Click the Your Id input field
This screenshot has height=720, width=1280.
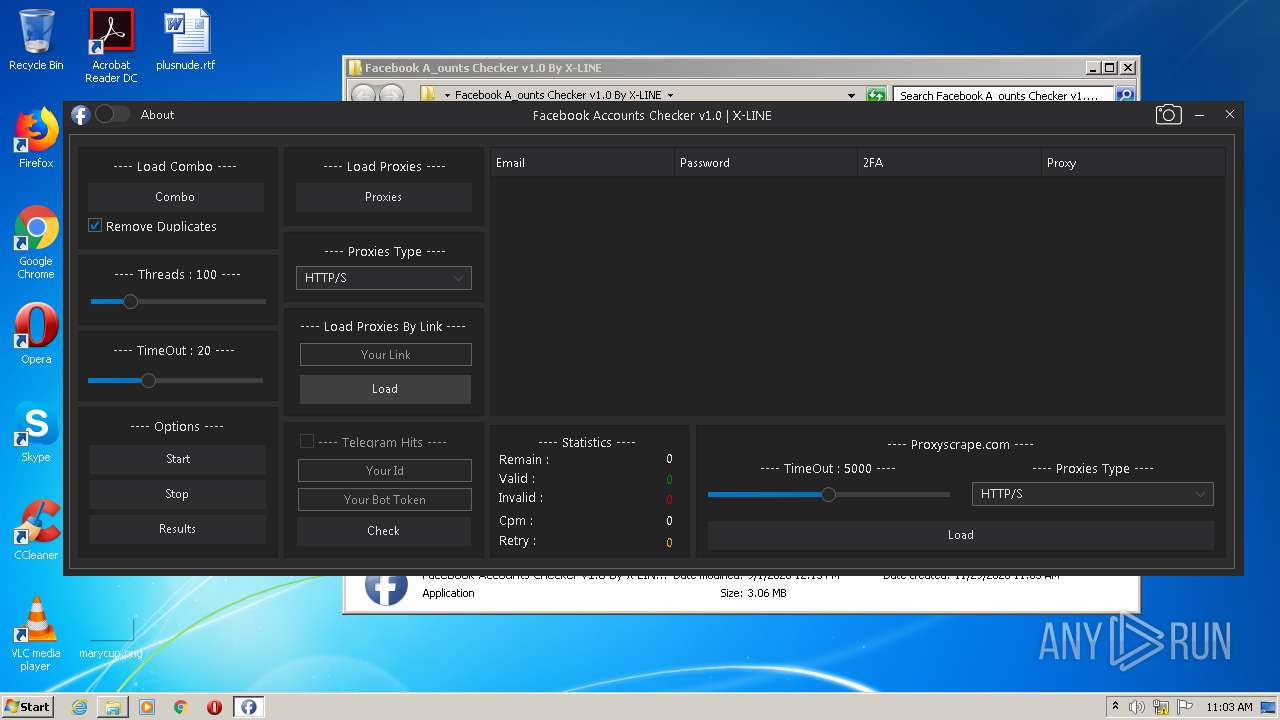[x=385, y=470]
